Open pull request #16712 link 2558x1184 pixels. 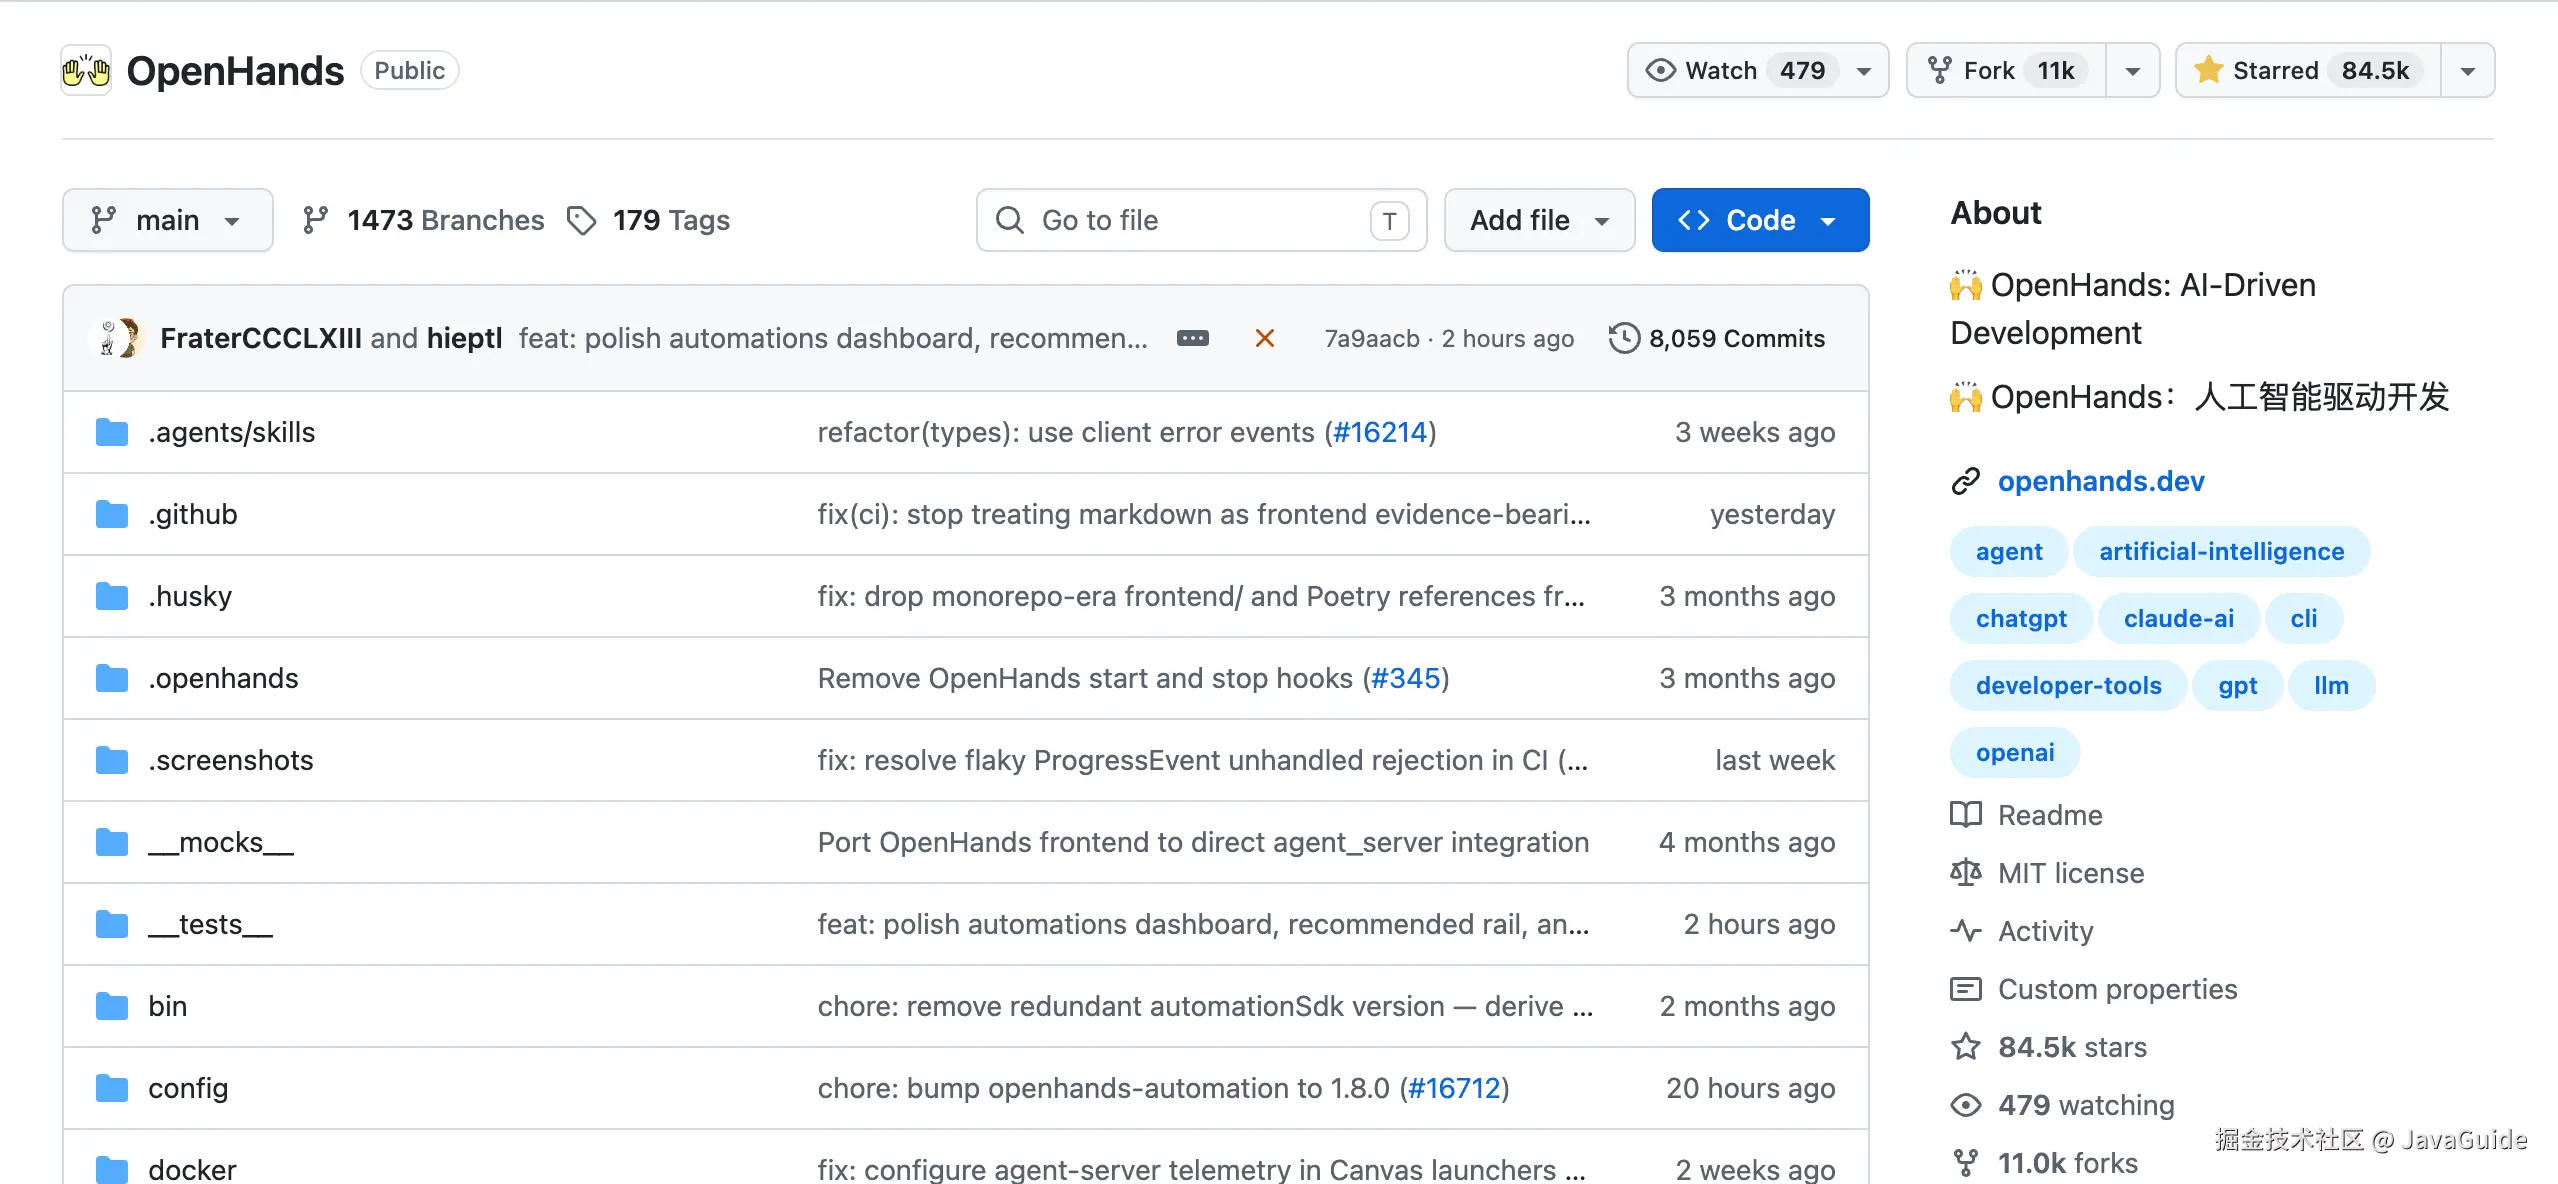1454,1088
